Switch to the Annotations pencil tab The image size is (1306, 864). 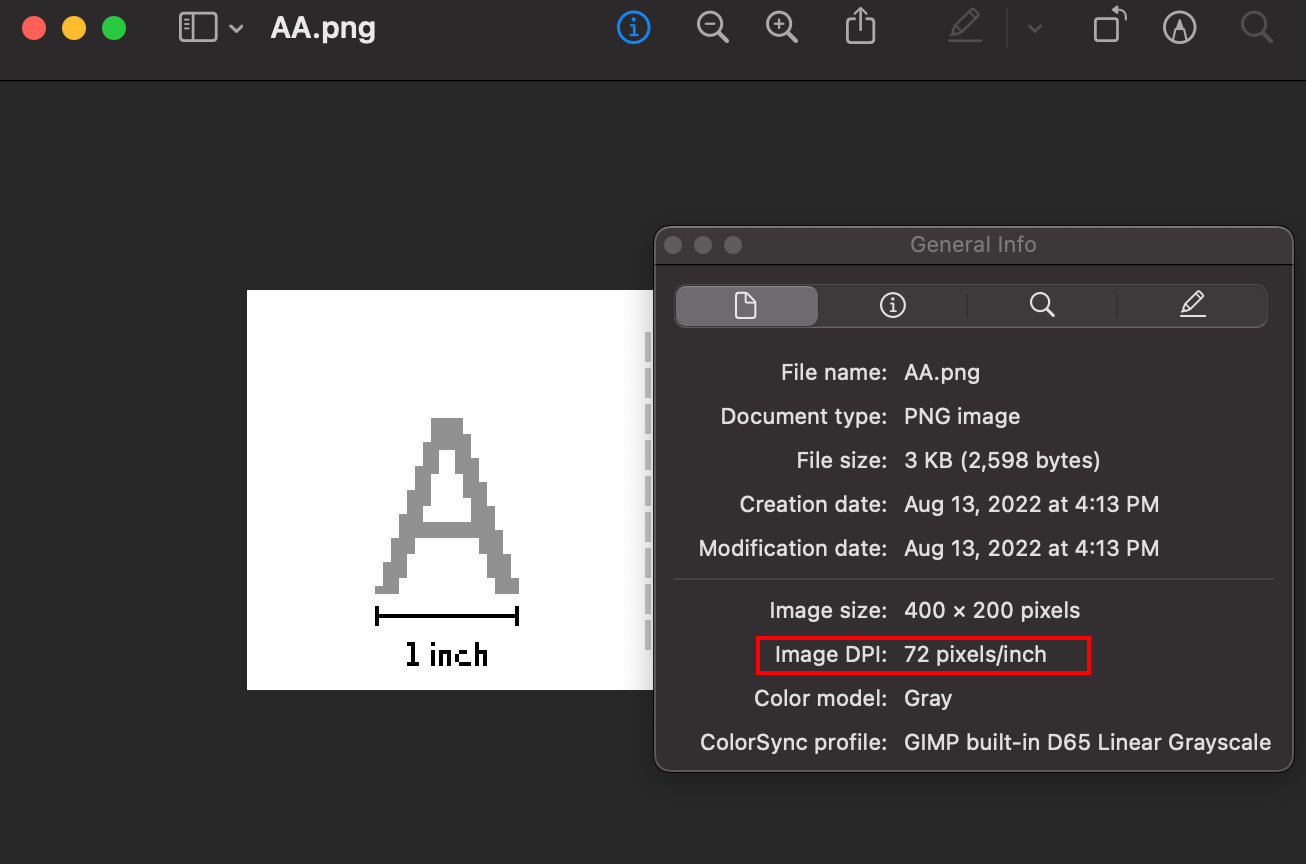(x=1192, y=306)
